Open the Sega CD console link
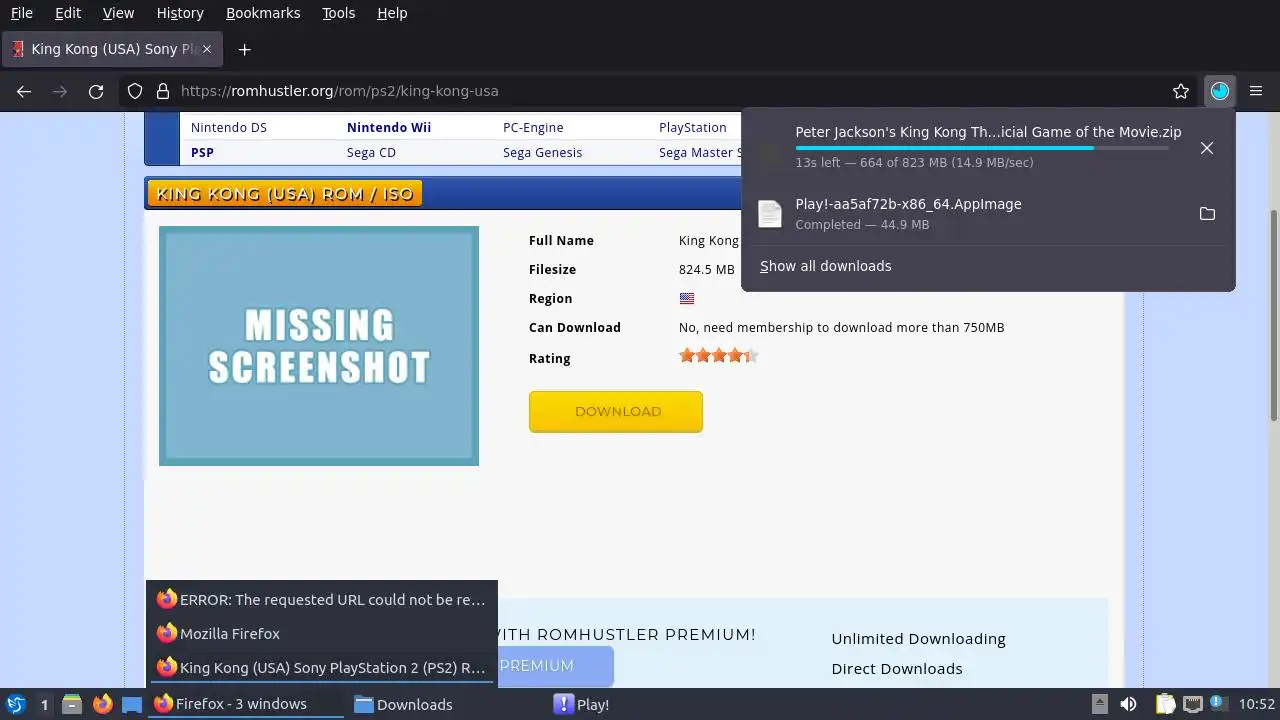The height and width of the screenshot is (720, 1280). point(371,152)
